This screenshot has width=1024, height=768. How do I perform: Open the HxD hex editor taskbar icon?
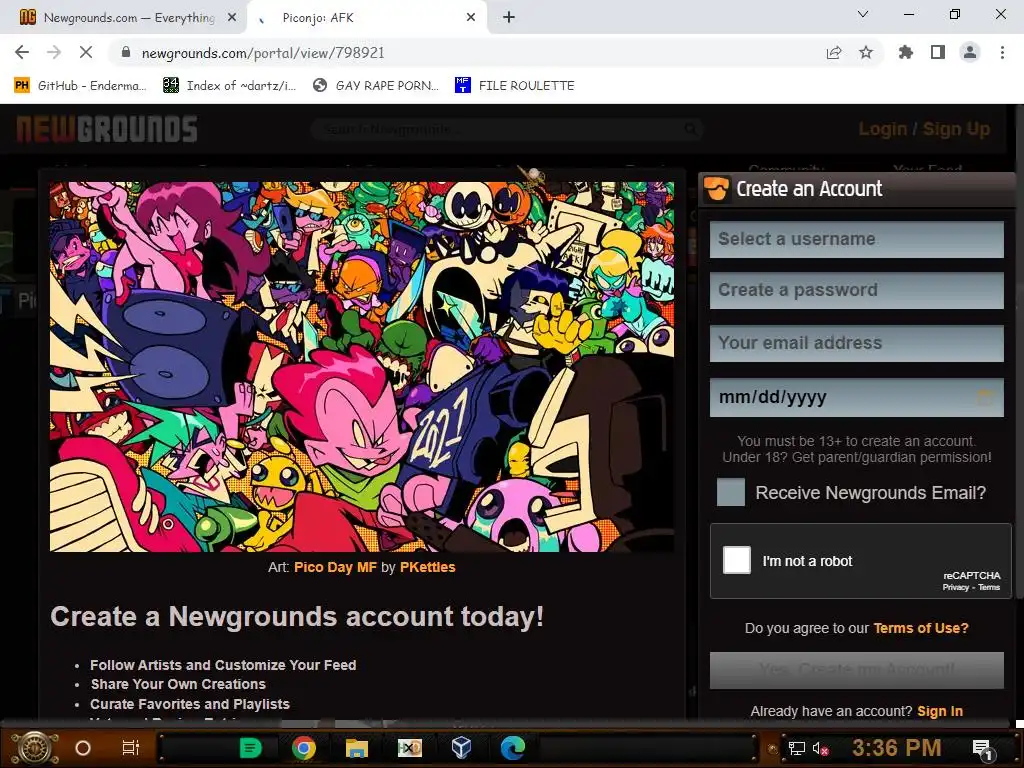(409, 748)
